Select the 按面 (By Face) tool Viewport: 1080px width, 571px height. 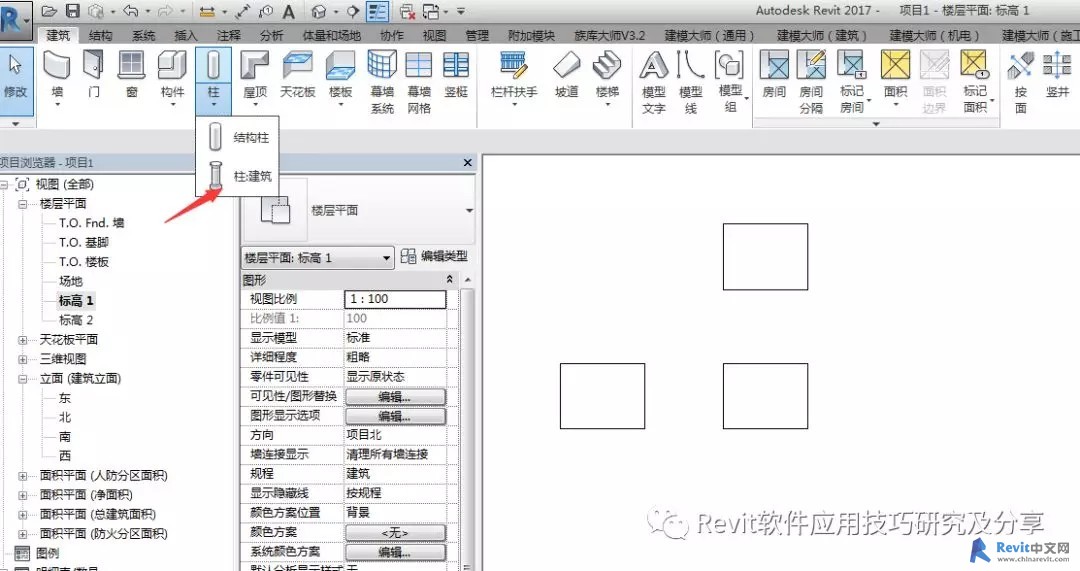click(1020, 81)
